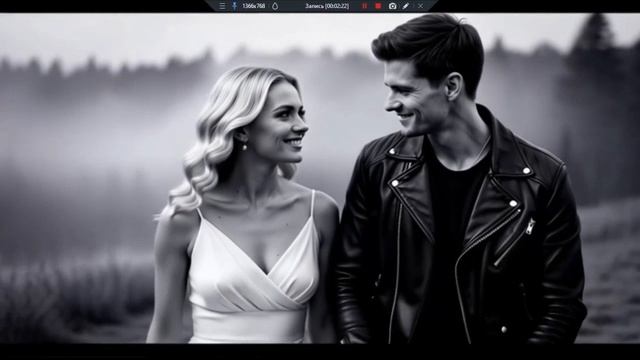
Task: Click the 1366x768 resolution label
Action: (x=253, y=6)
